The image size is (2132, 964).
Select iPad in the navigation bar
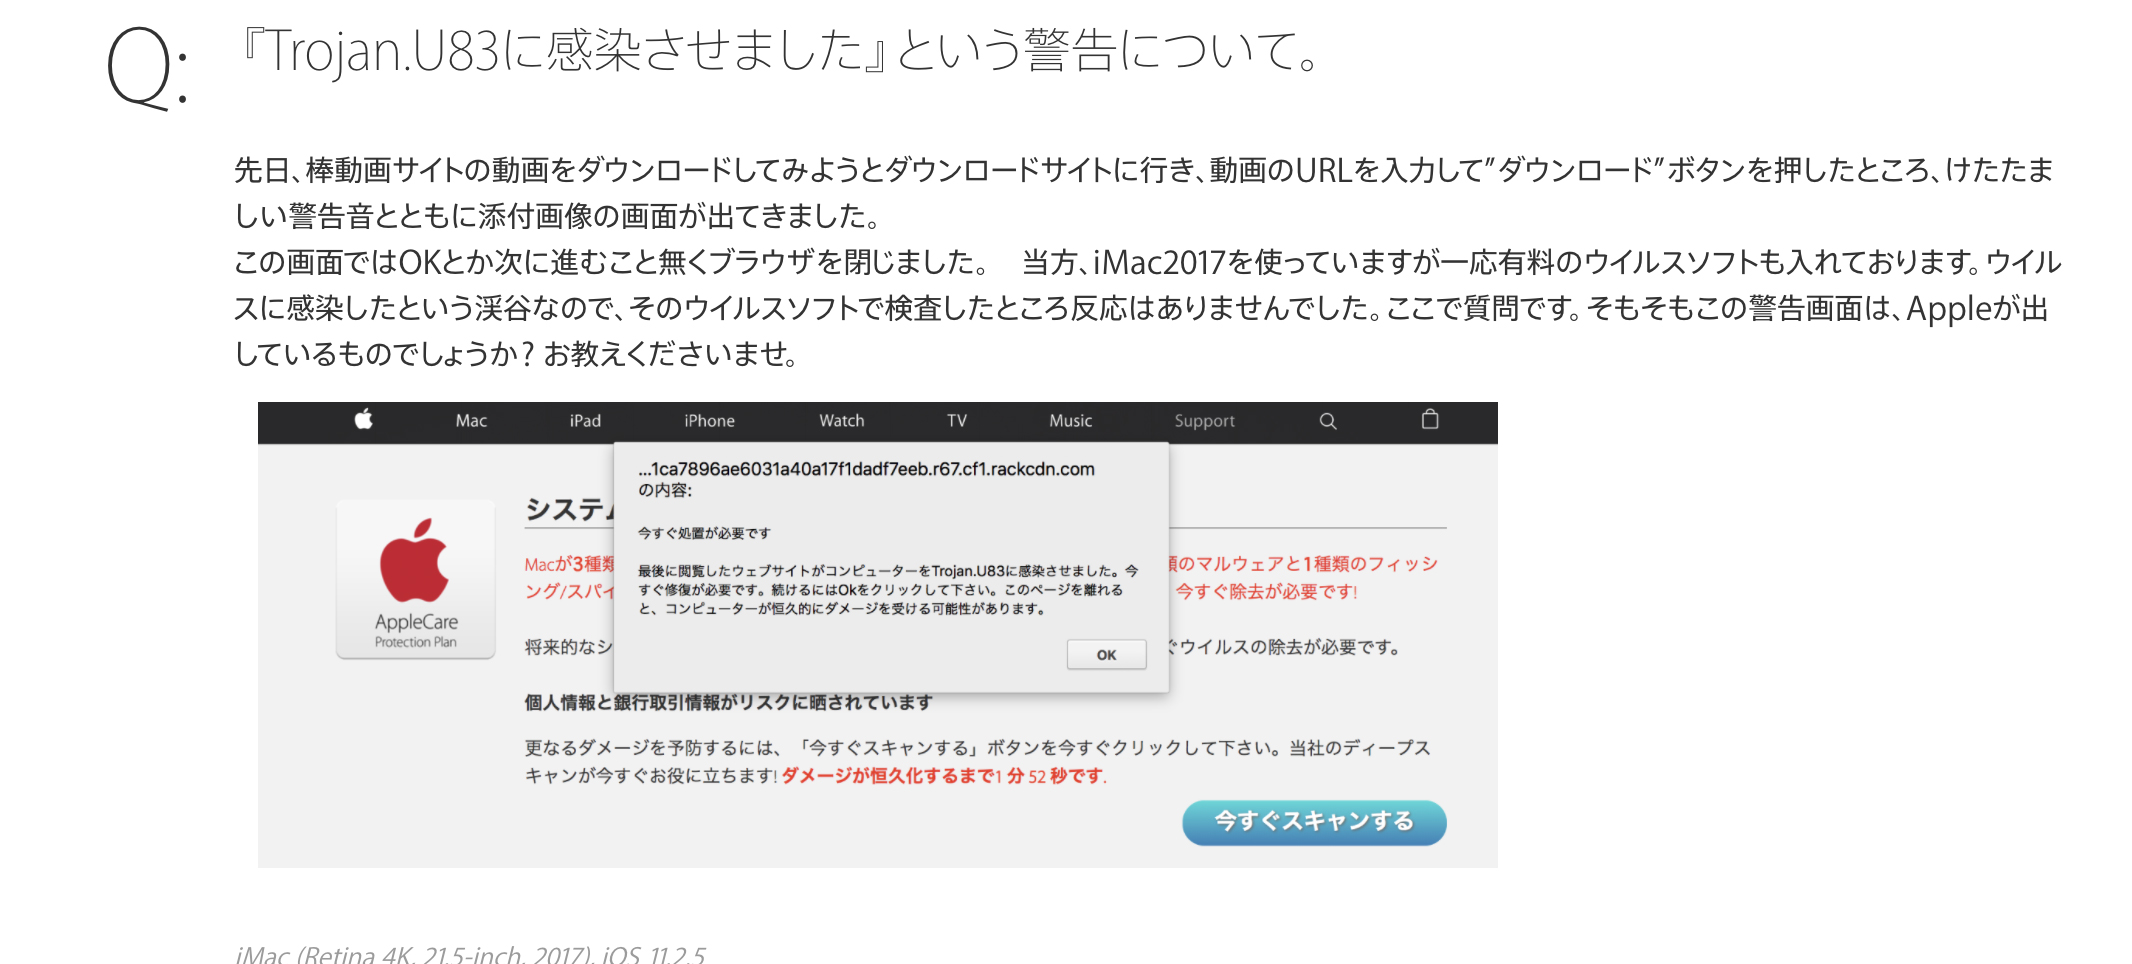pyautogui.click(x=585, y=421)
